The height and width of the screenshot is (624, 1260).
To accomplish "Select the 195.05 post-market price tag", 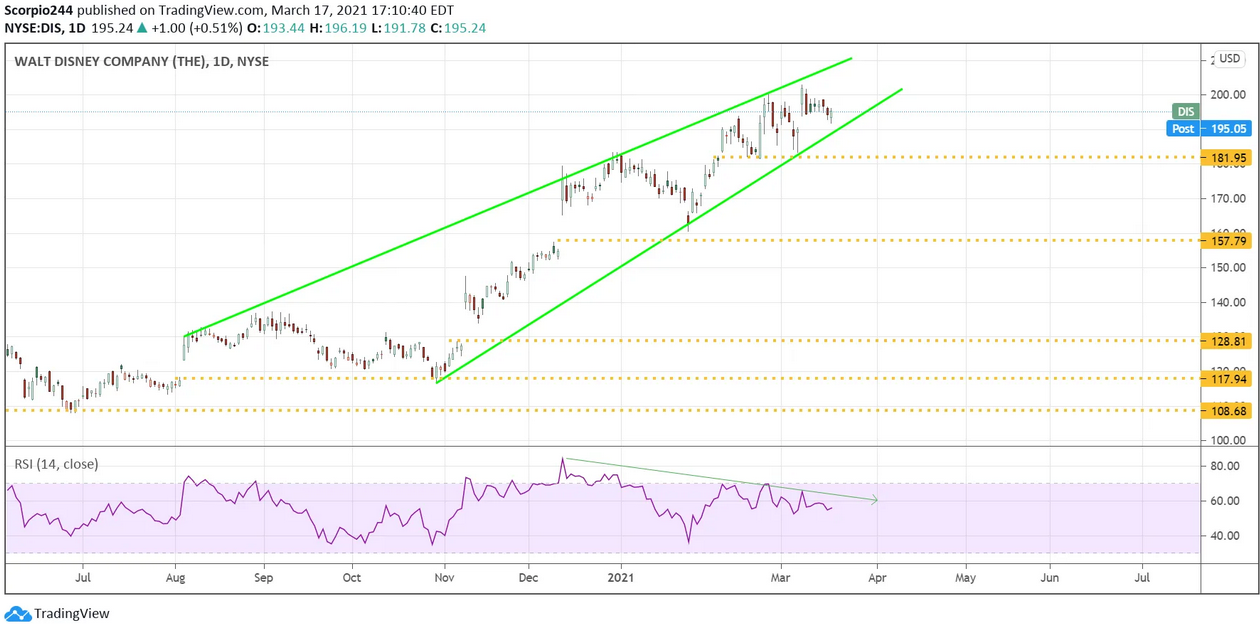I will (1226, 128).
